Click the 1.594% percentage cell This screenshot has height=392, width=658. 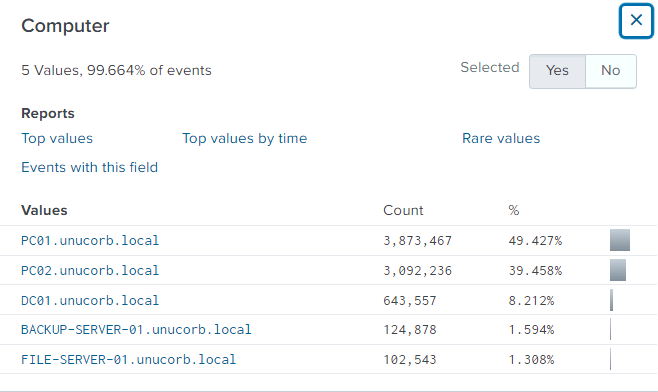[531, 329]
